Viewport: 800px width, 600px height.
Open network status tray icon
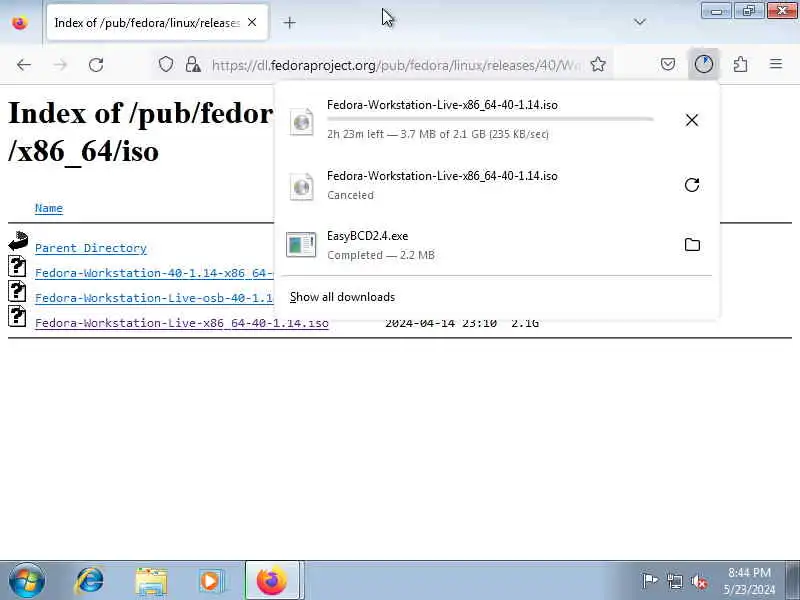674,581
